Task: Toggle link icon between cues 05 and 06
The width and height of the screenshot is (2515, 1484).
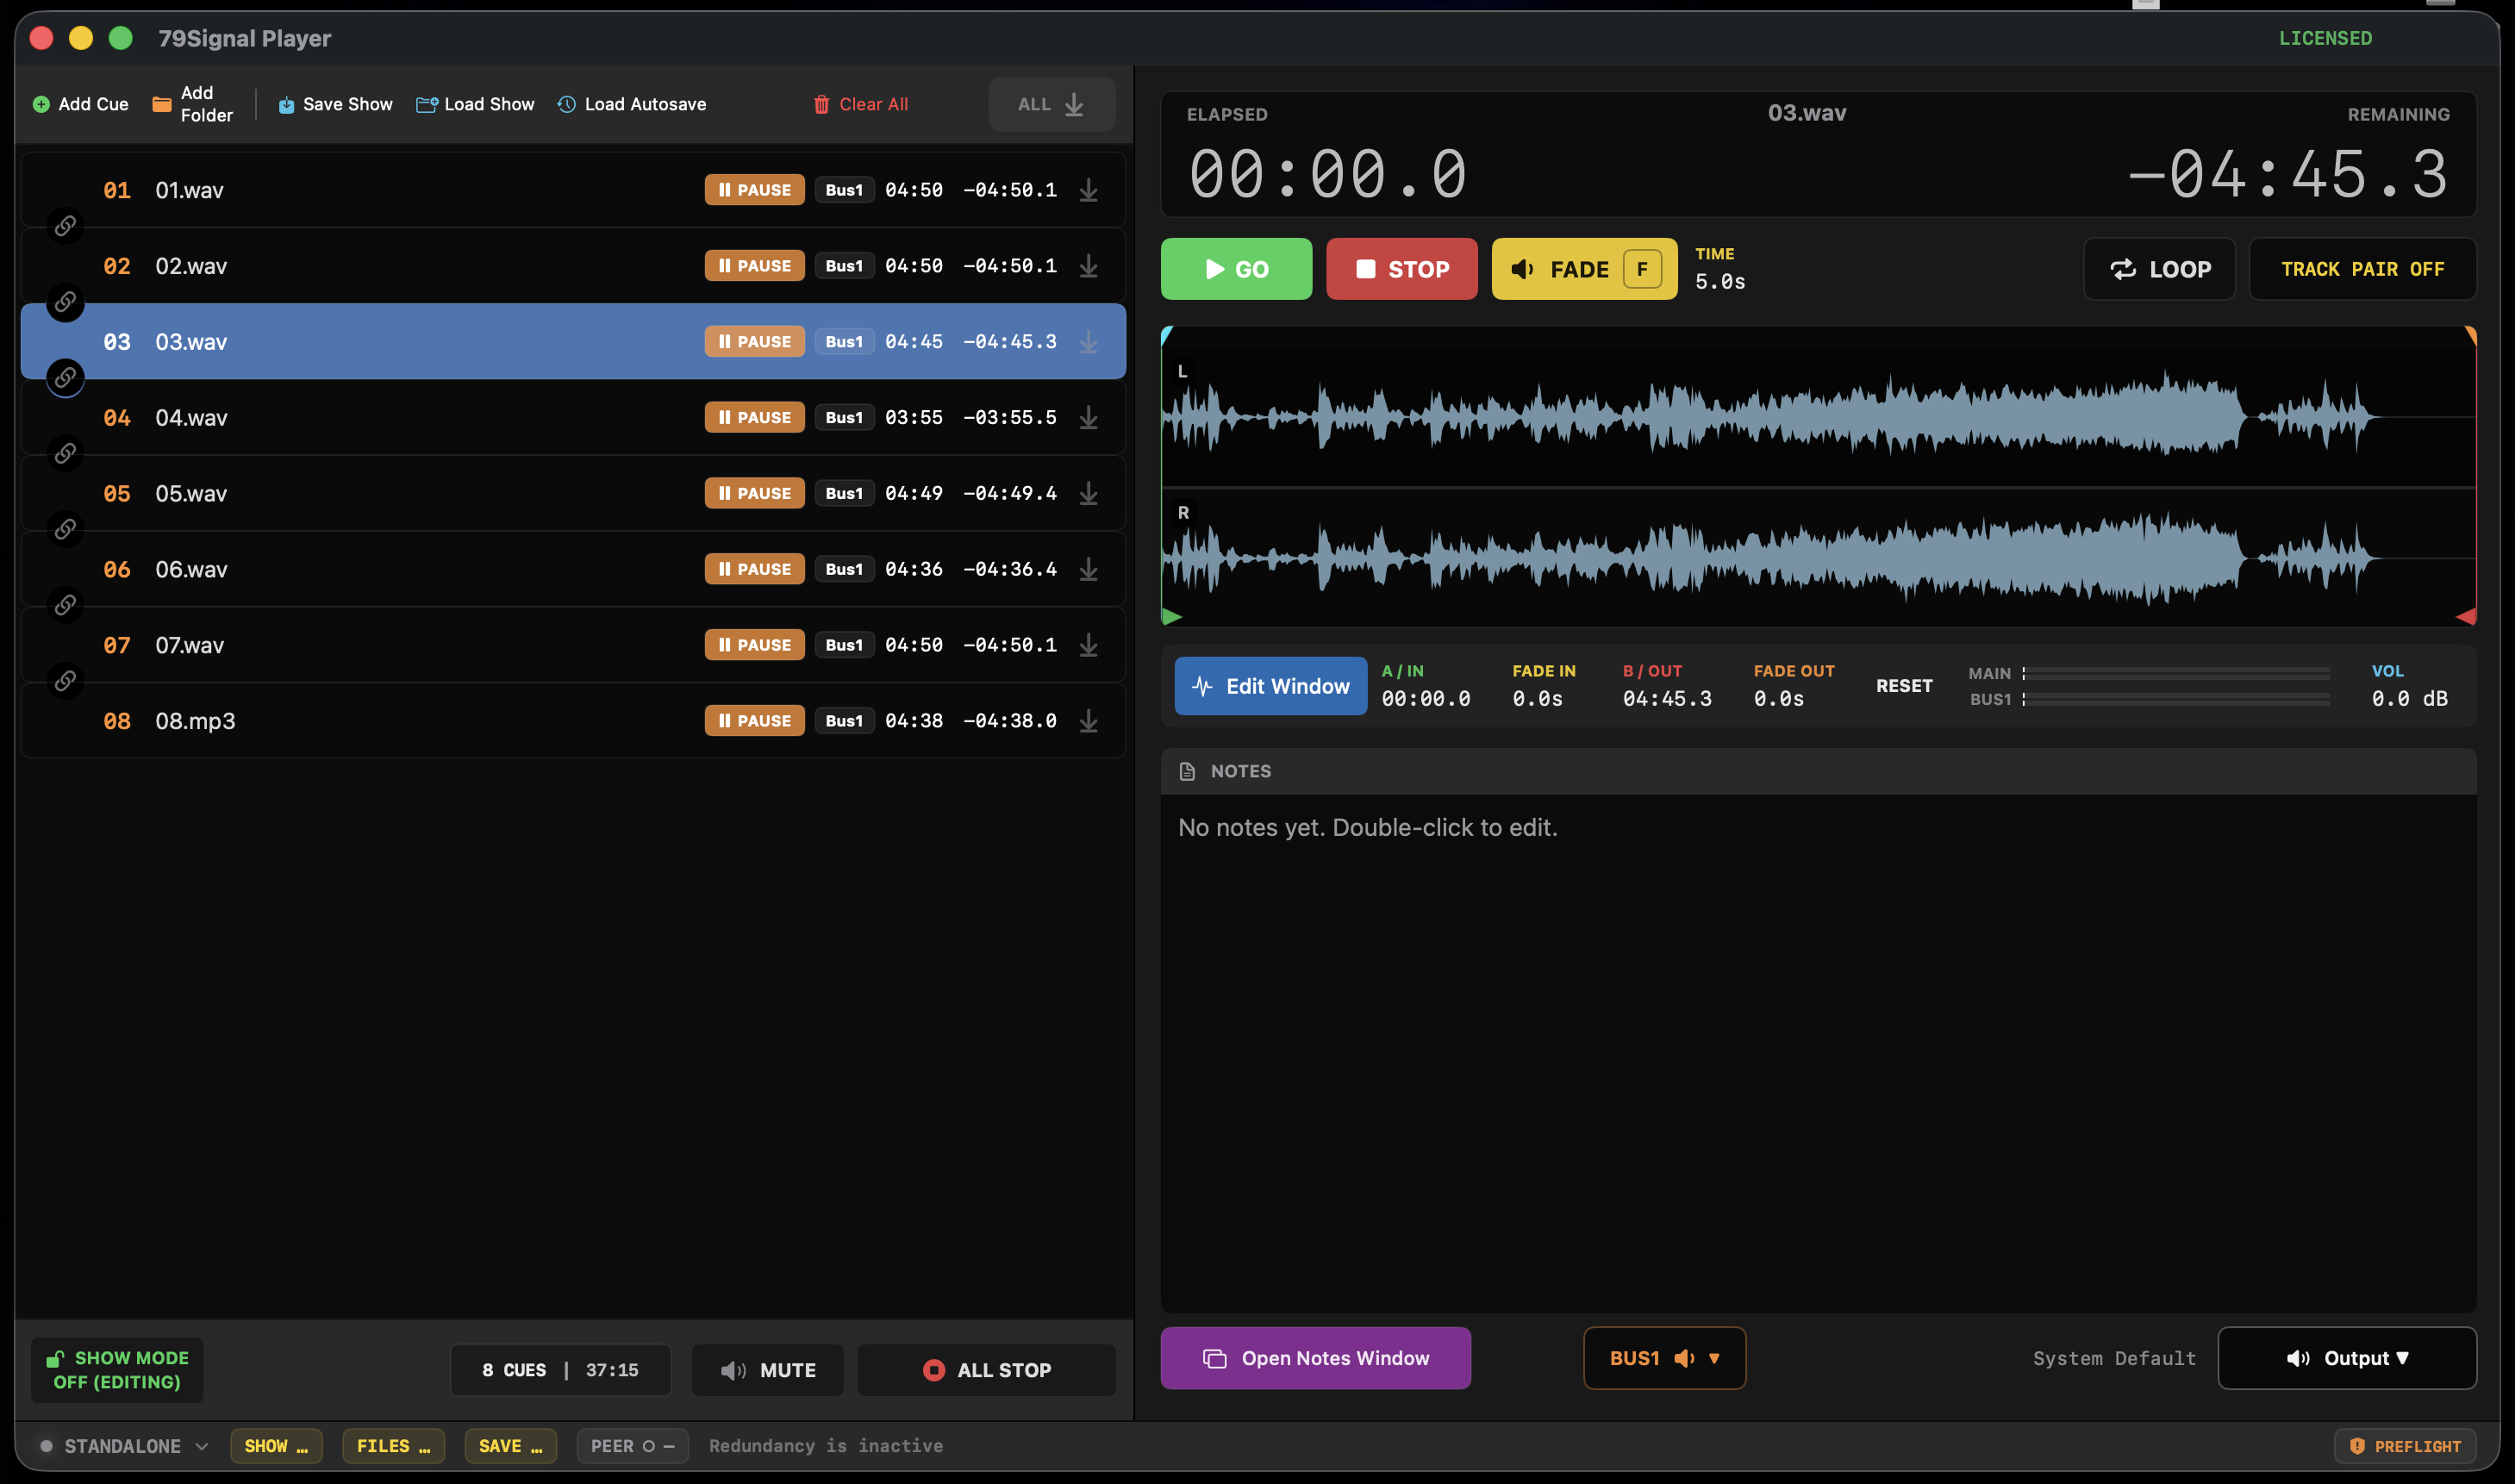Action: pos(65,529)
